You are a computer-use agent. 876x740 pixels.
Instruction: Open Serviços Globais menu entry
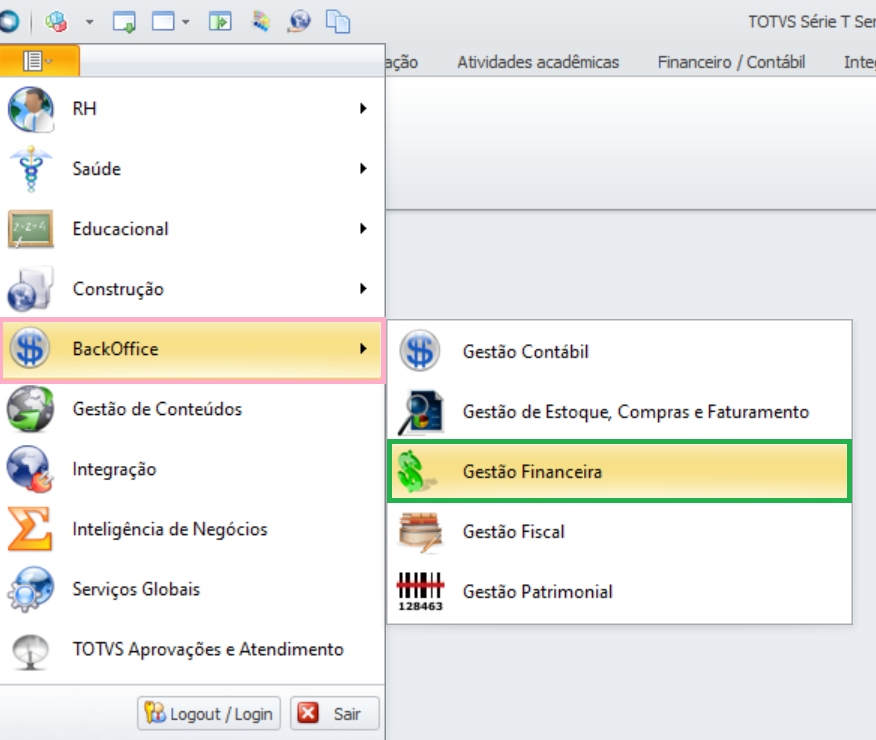point(192,589)
